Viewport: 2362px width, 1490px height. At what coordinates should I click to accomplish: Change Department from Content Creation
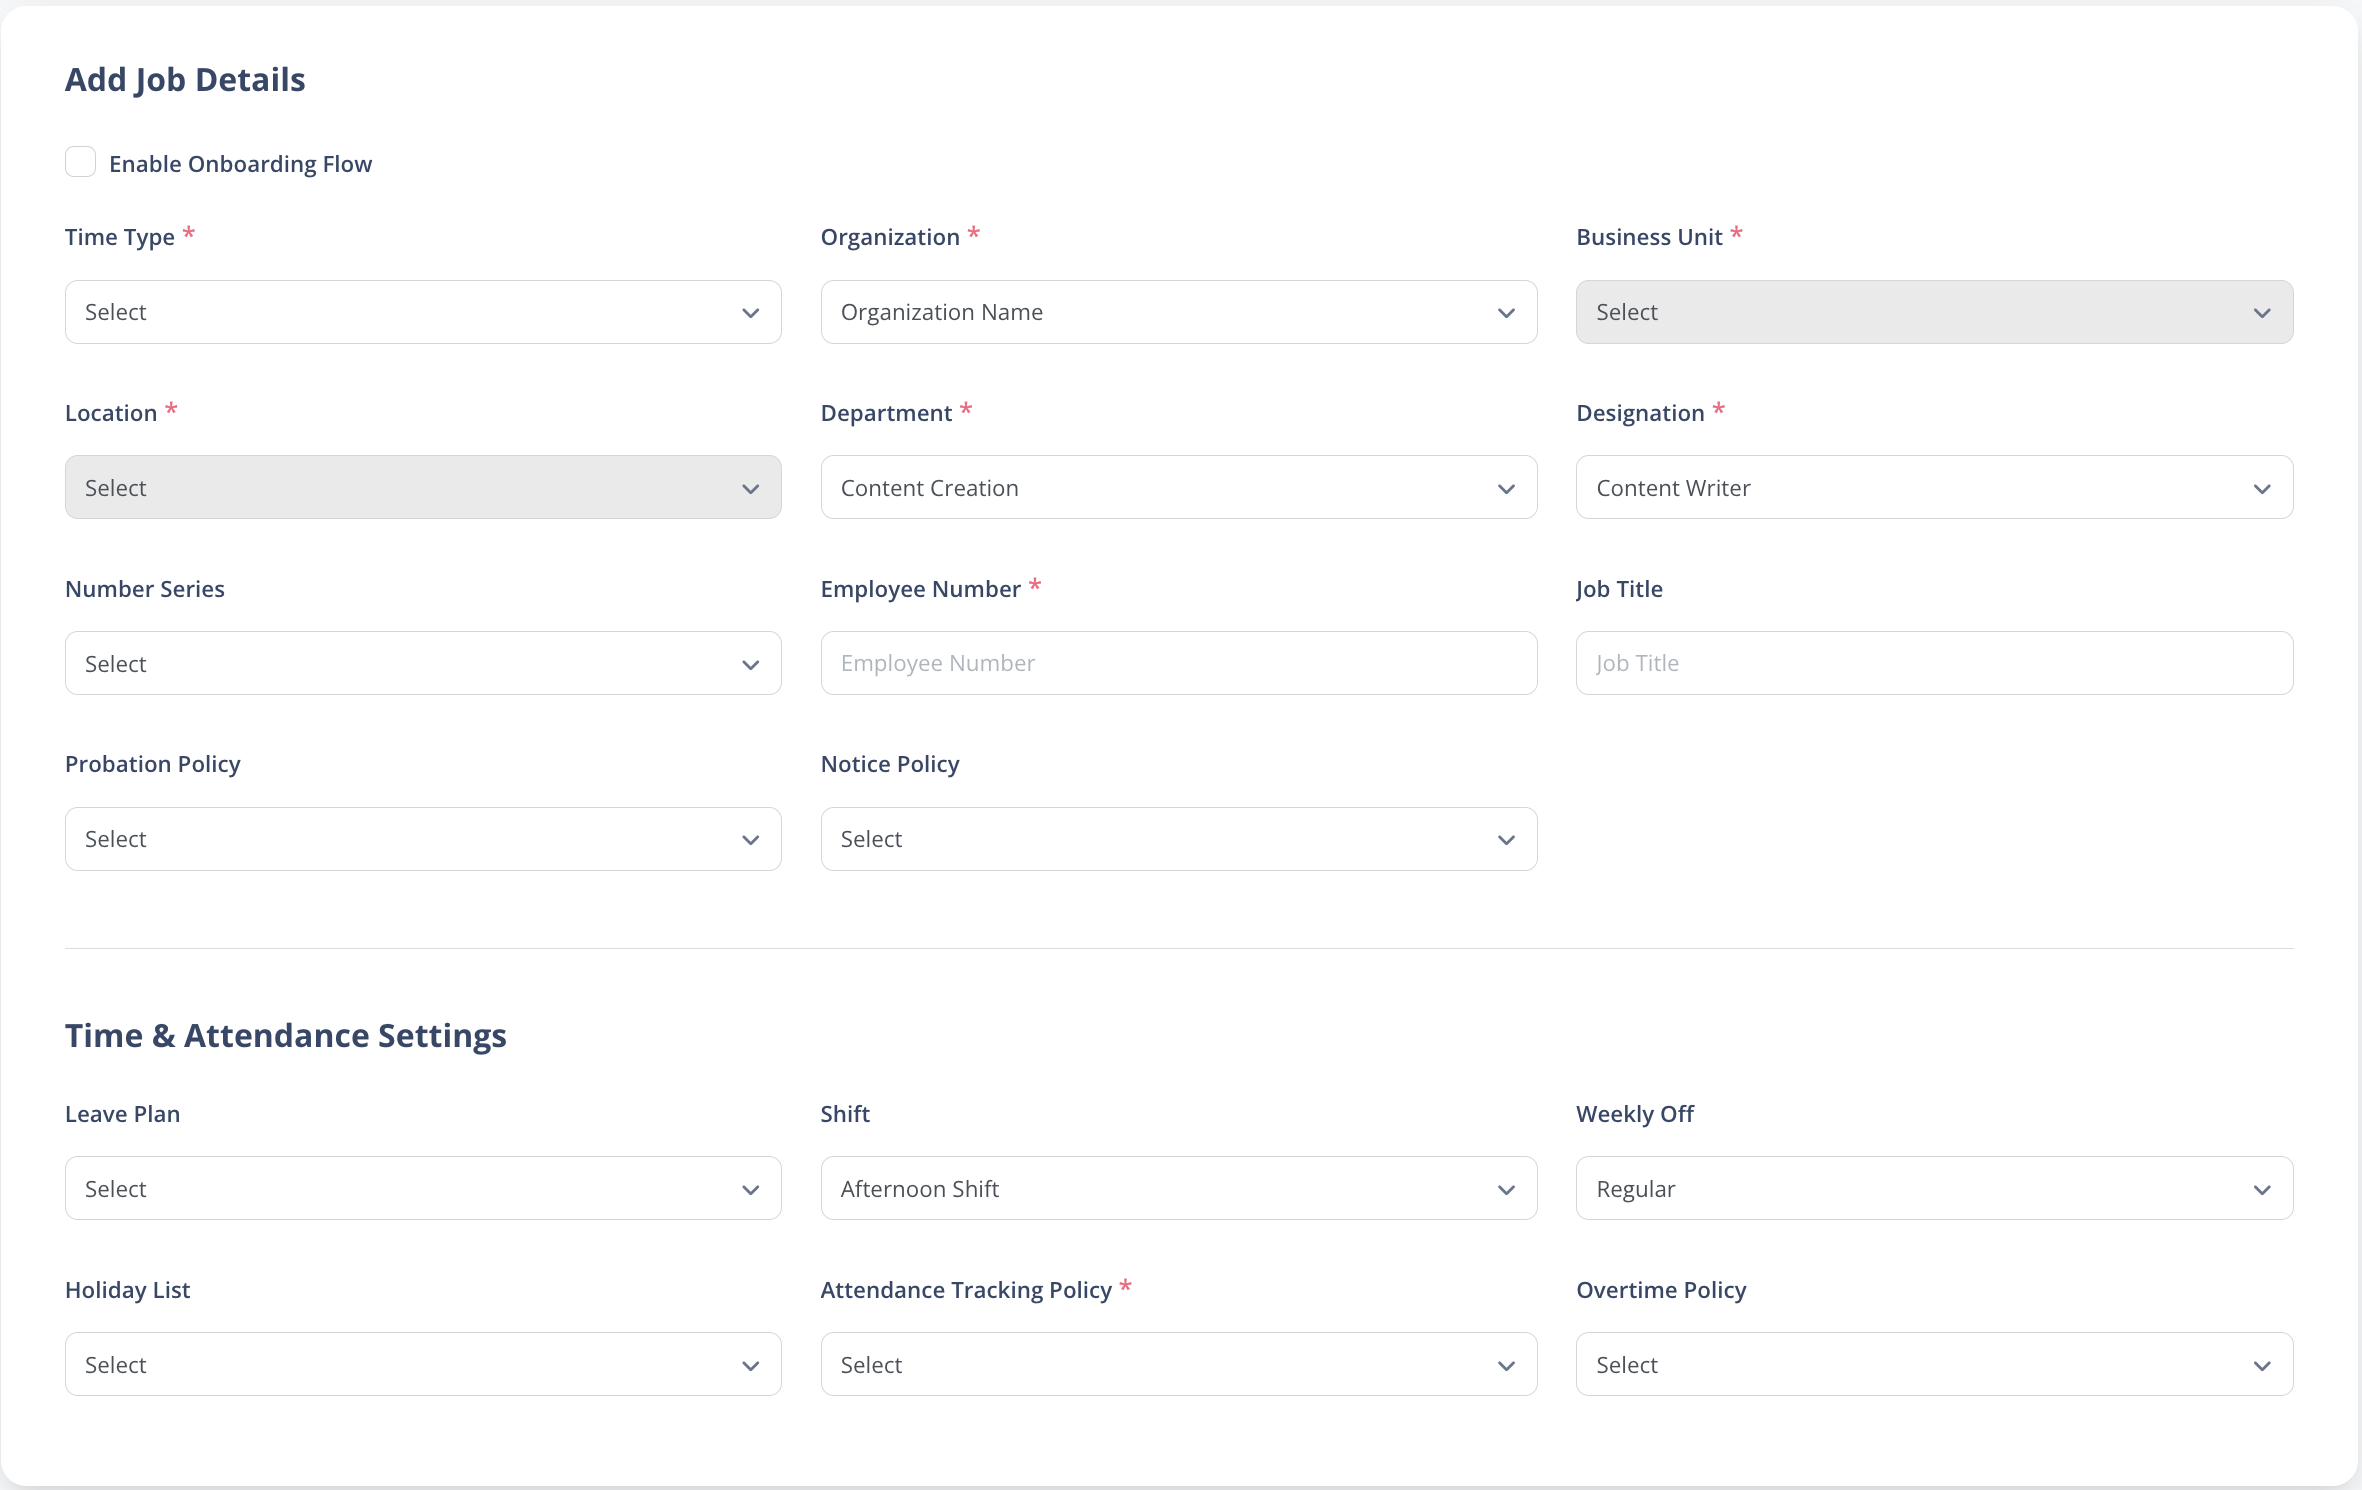(x=1179, y=488)
